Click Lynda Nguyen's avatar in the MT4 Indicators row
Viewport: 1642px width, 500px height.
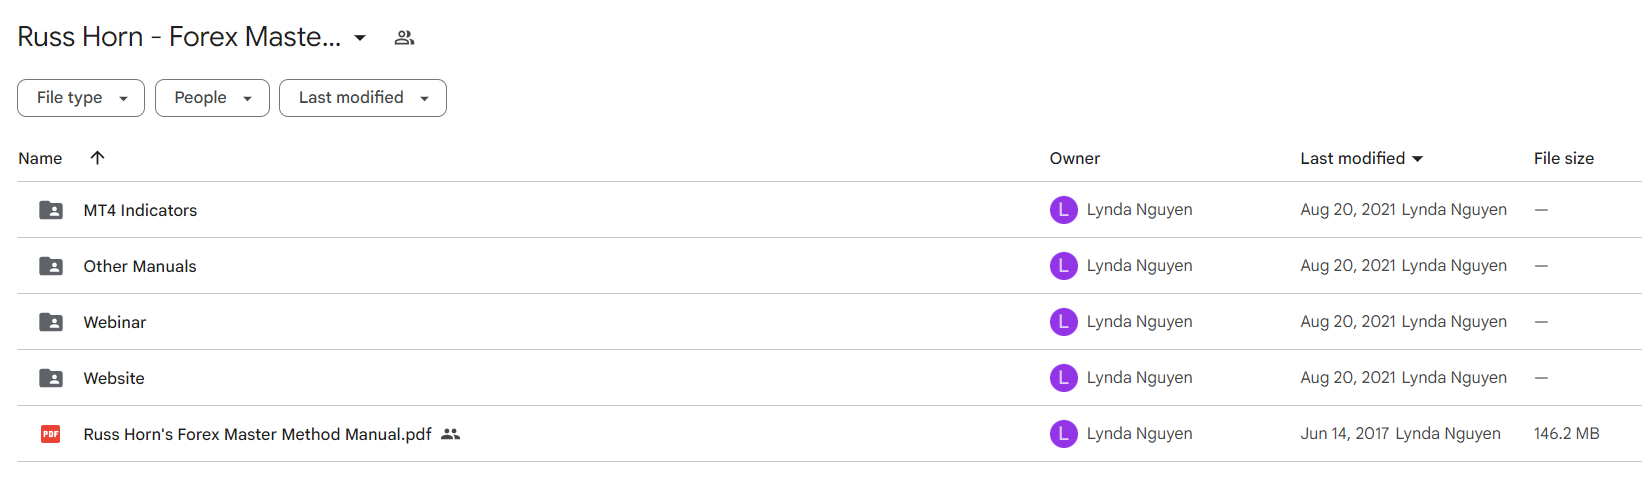tap(1063, 210)
